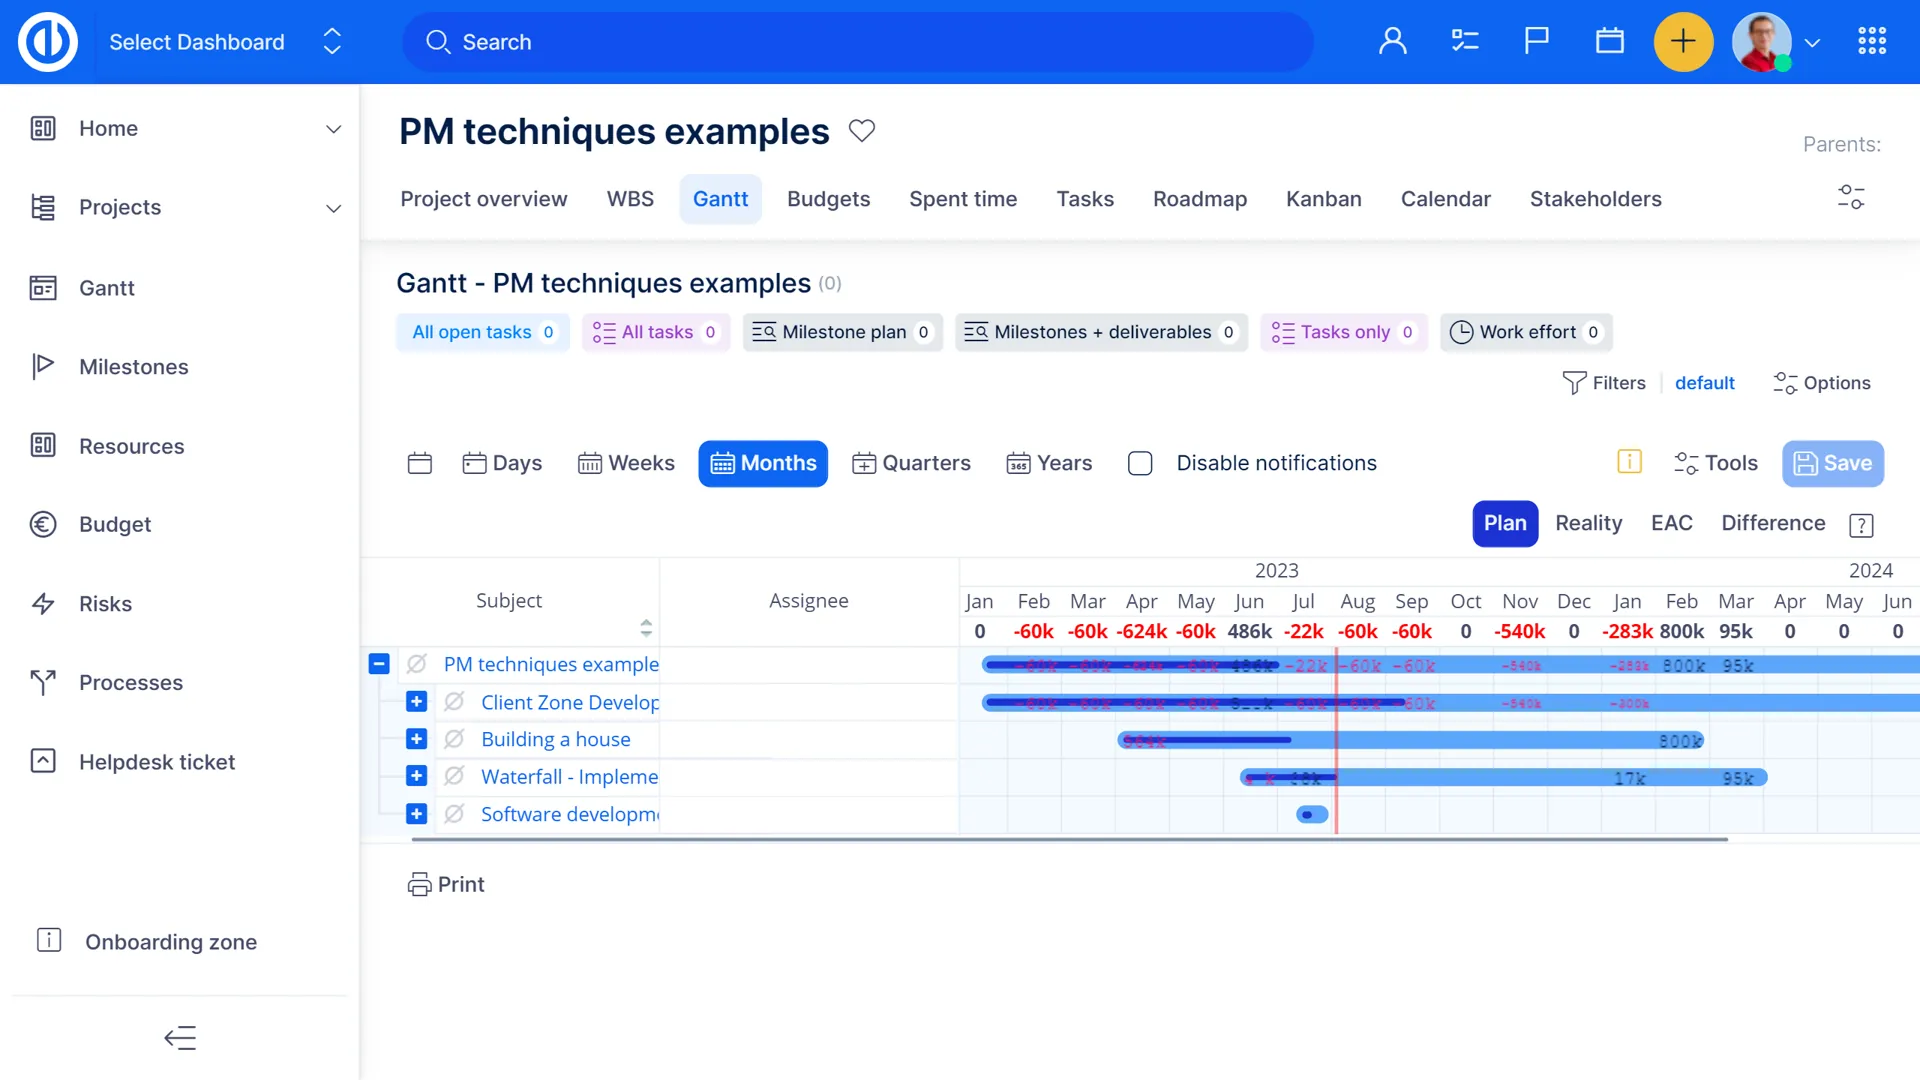
Task: Click the cashflow help question mark icon
Action: tap(1861, 525)
